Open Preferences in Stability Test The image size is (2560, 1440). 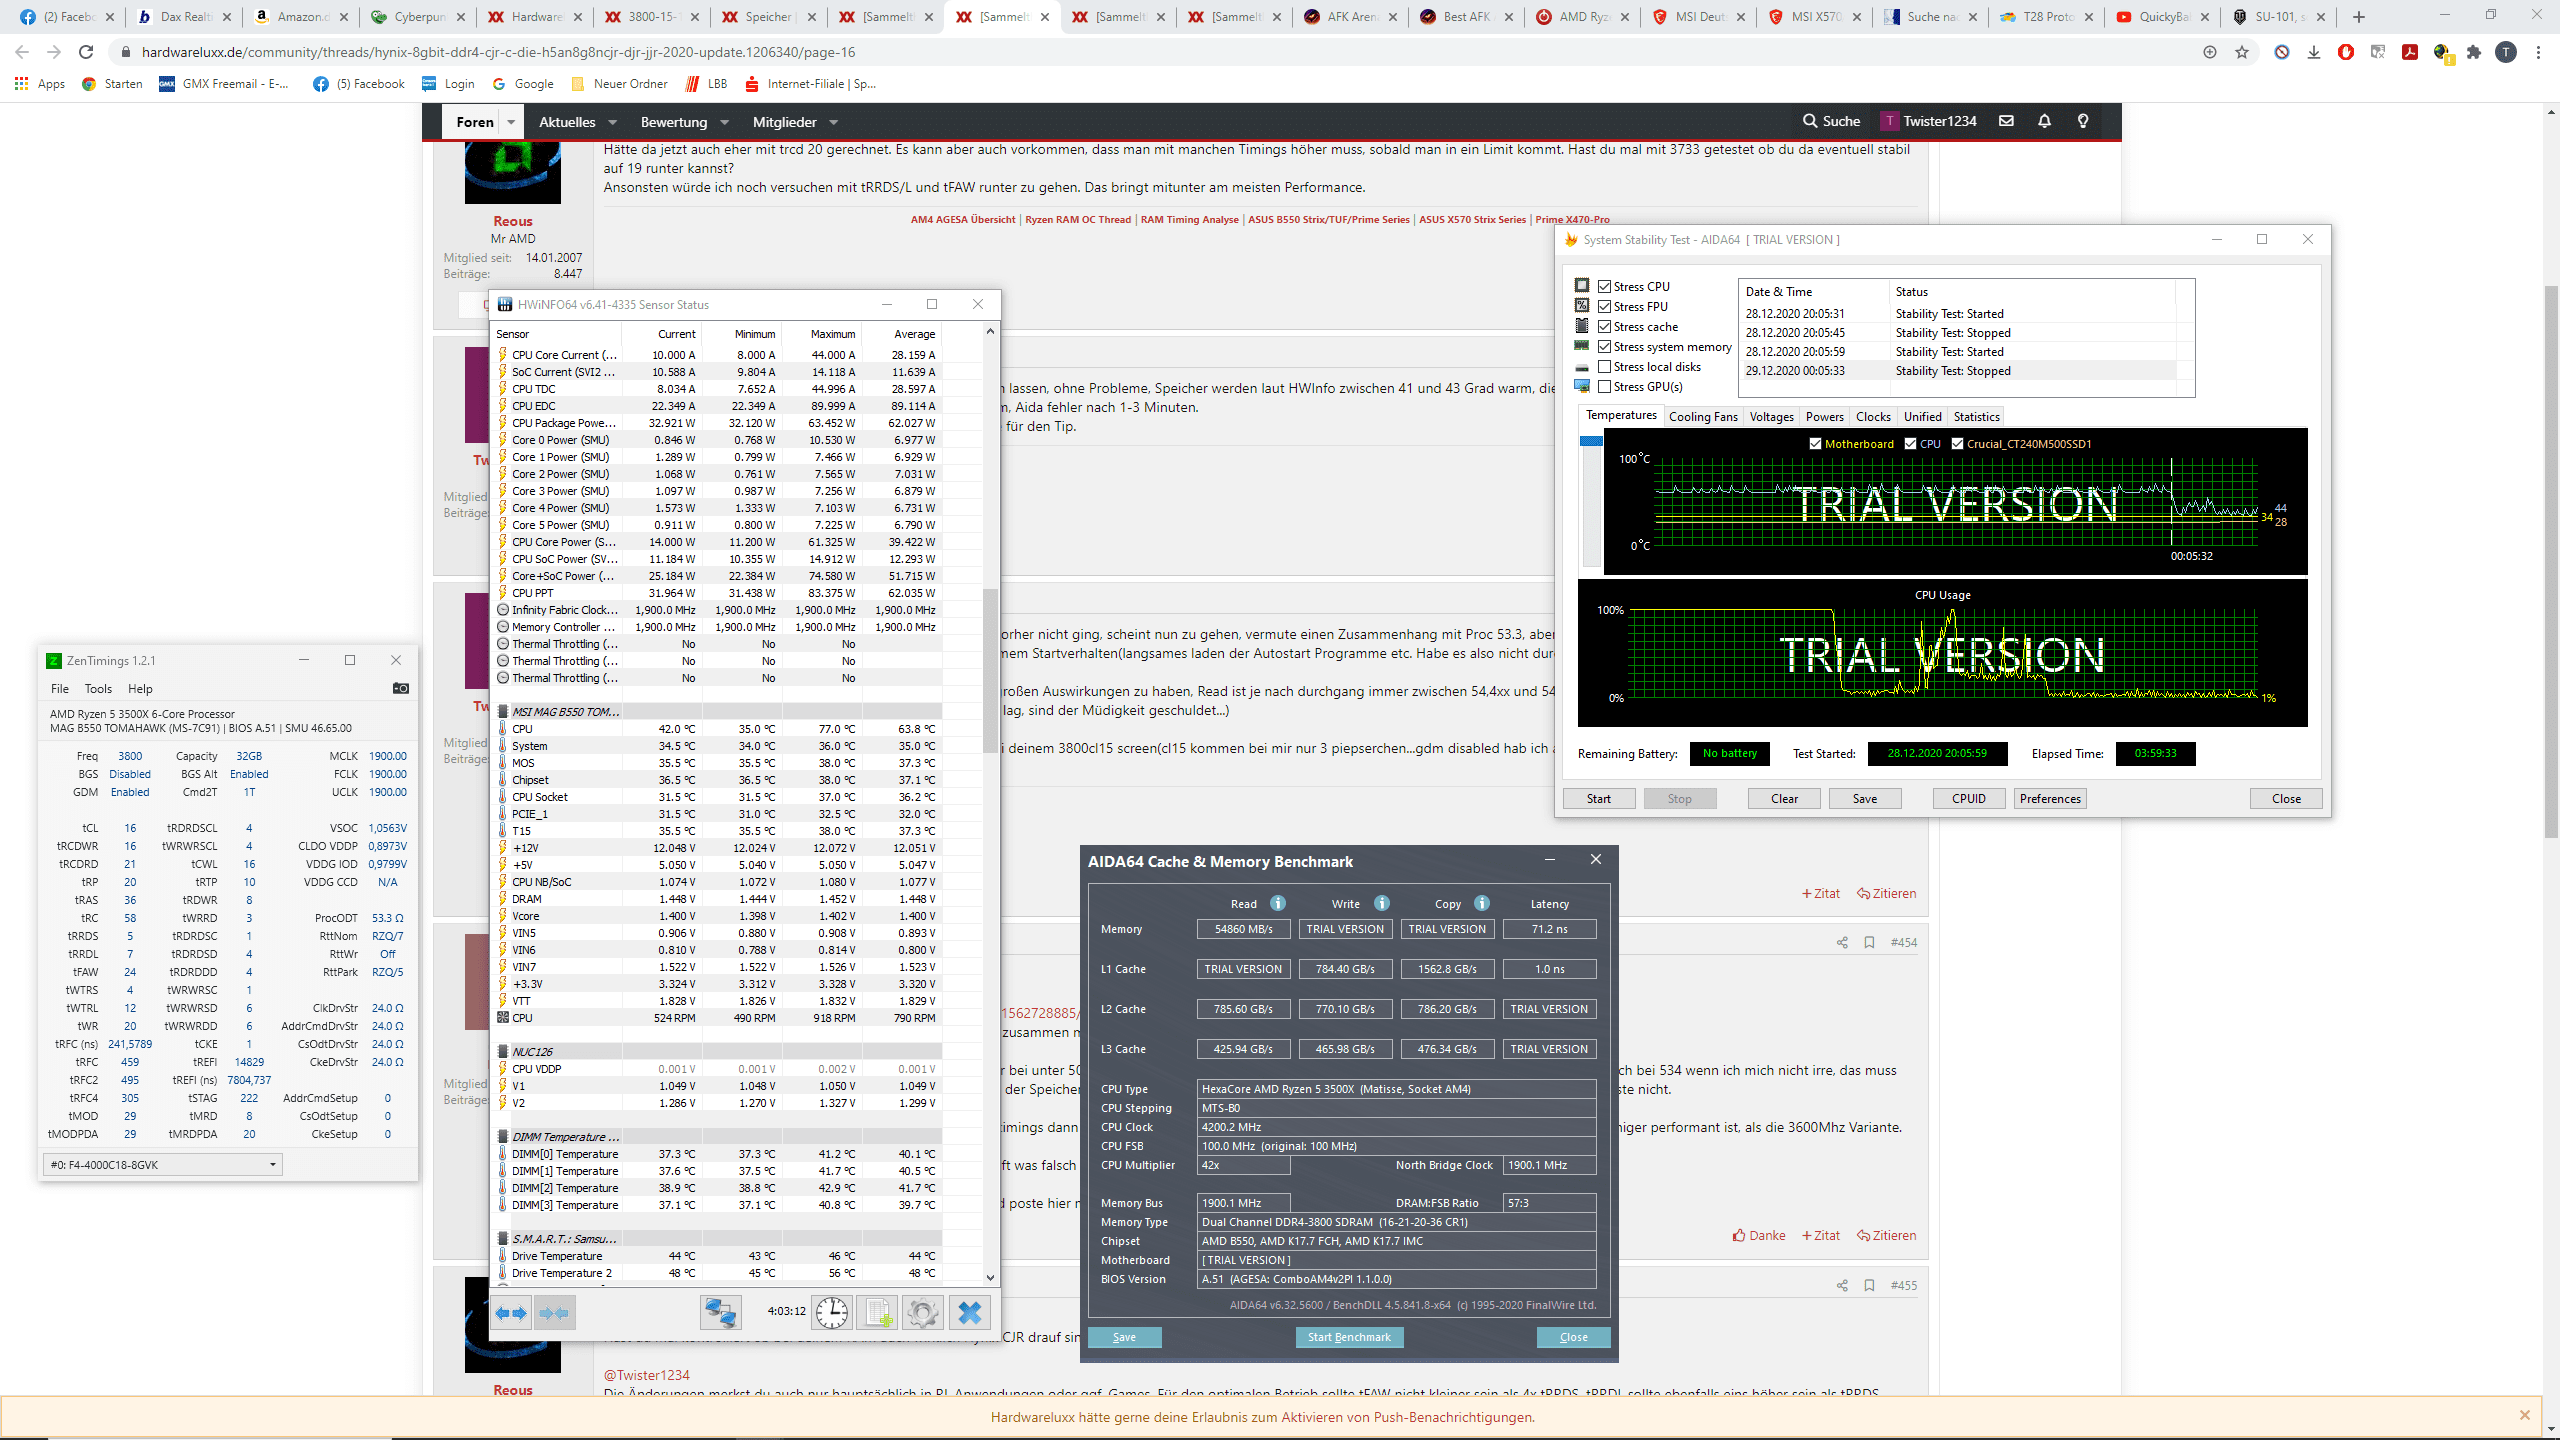coord(2050,798)
